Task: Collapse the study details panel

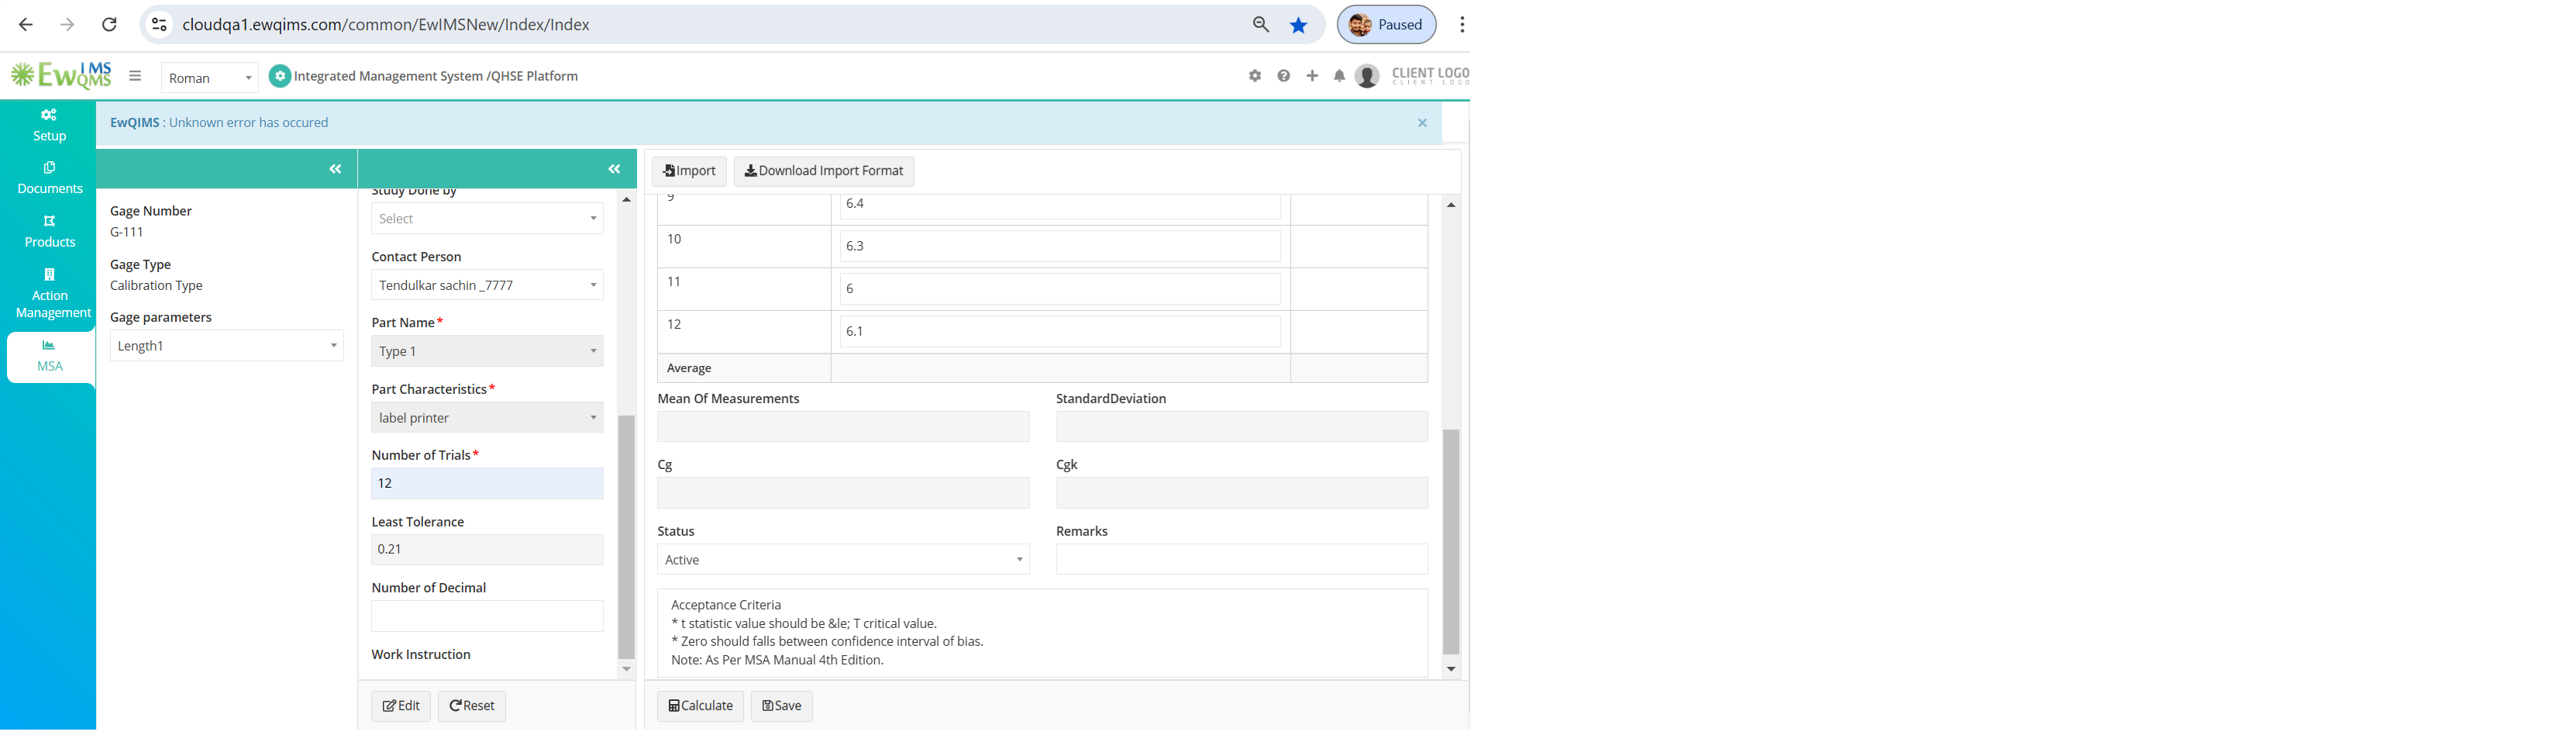Action: point(615,169)
